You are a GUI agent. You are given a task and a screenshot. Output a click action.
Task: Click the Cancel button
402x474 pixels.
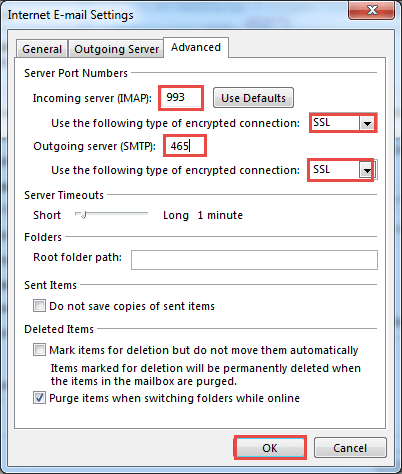(350, 448)
